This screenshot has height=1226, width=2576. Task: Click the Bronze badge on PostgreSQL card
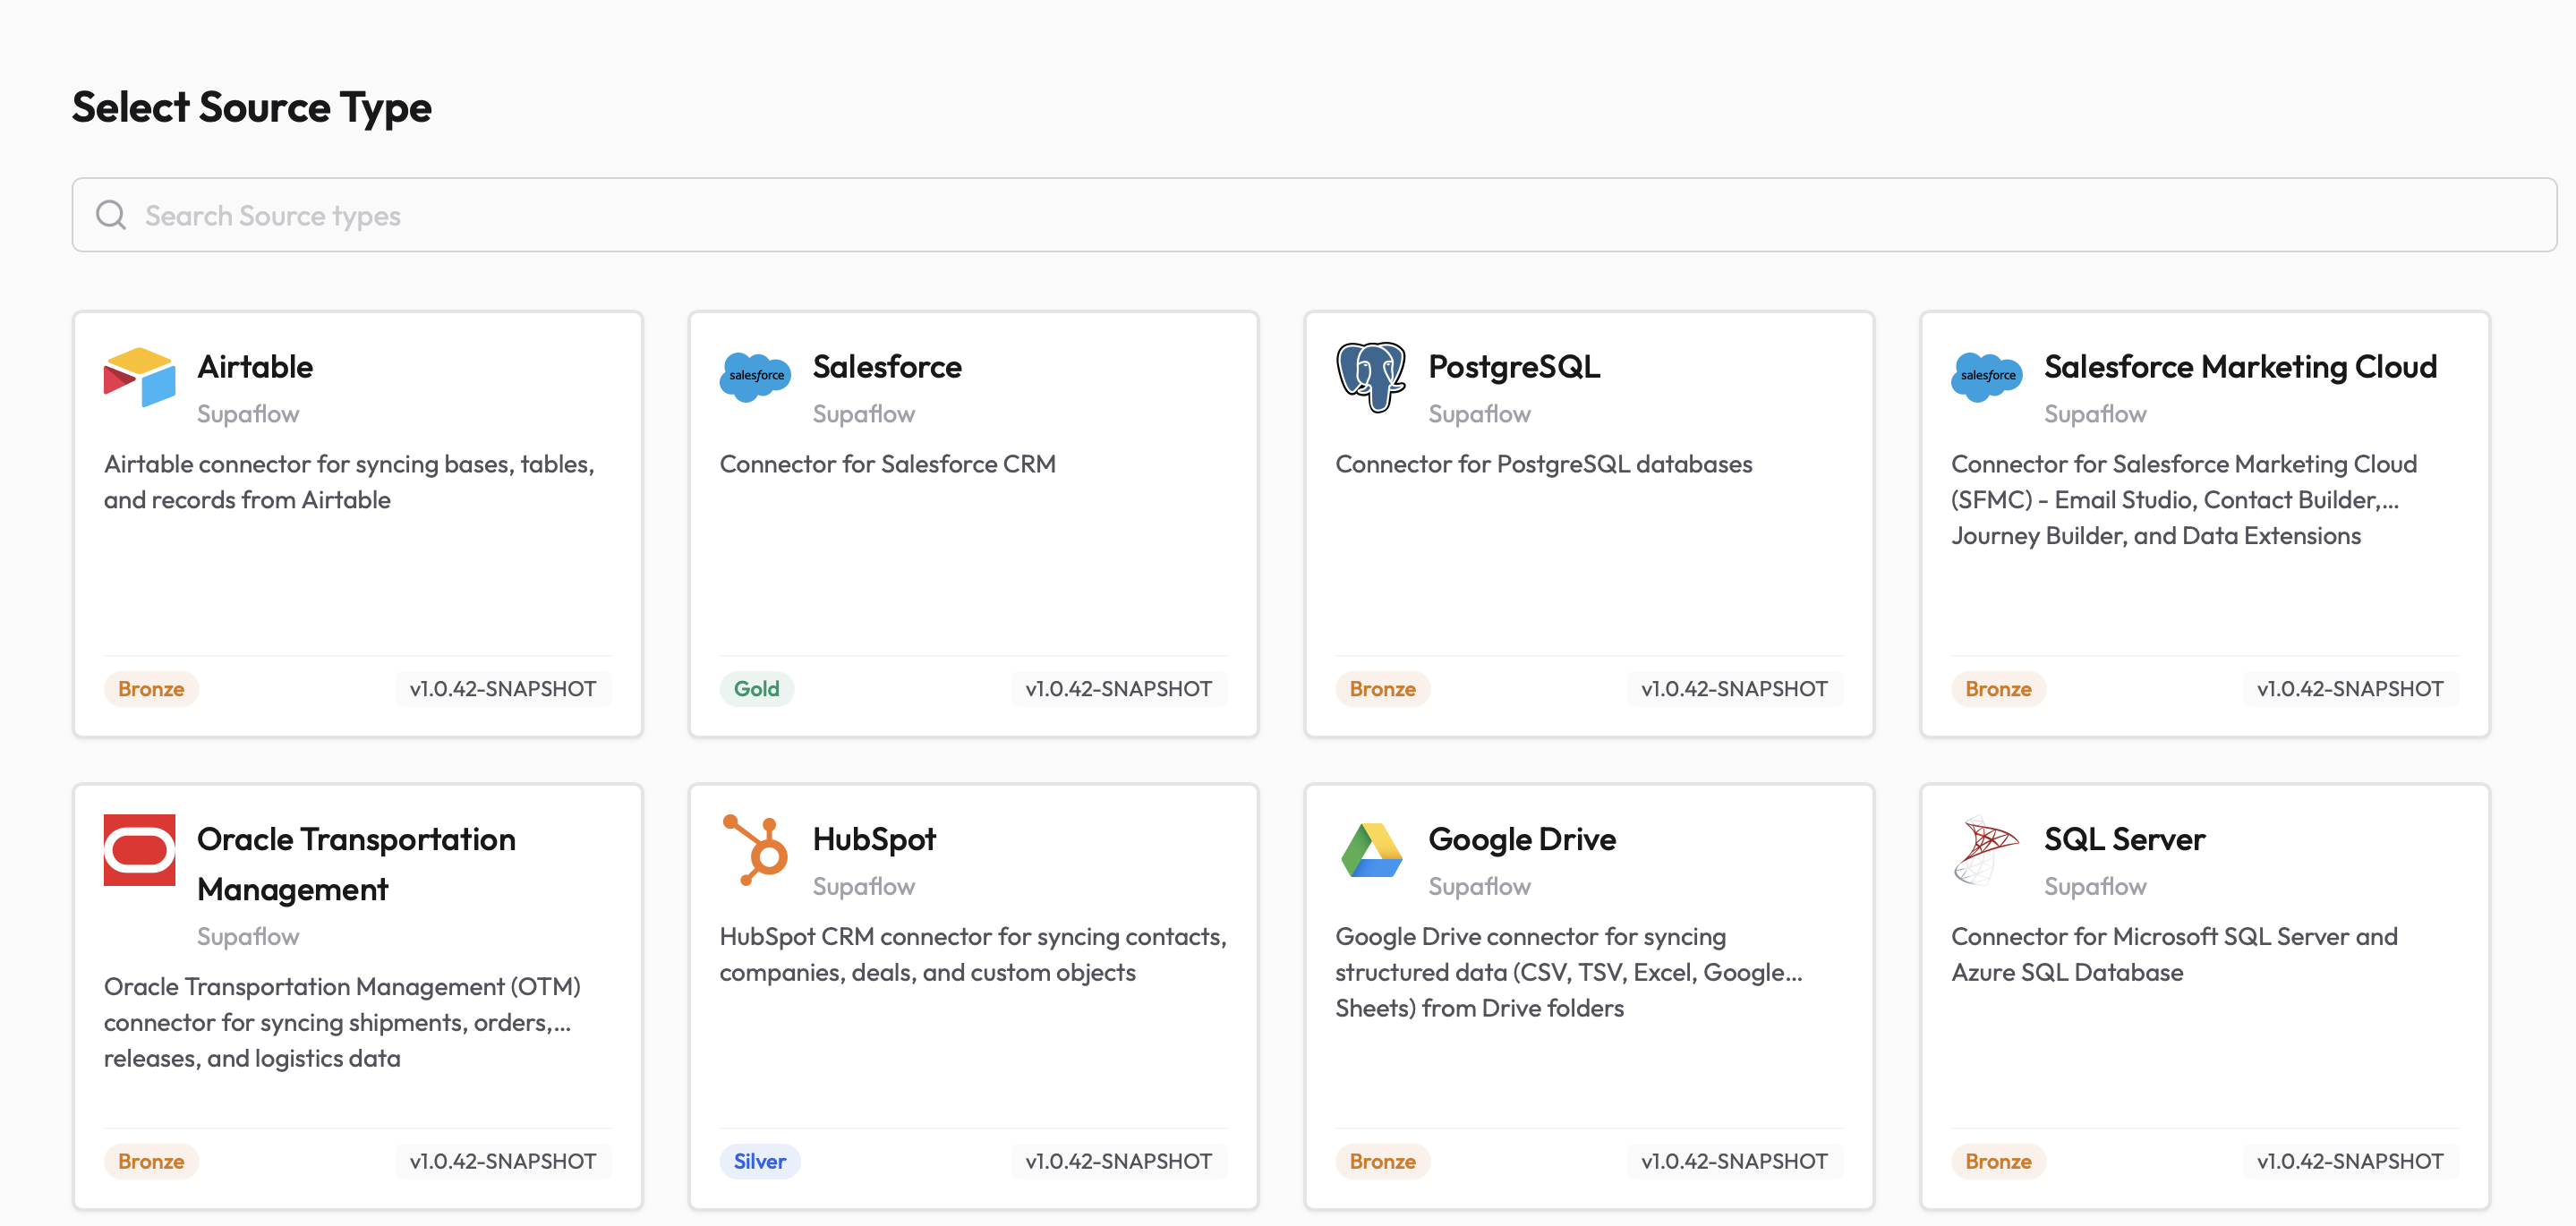coord(1382,689)
